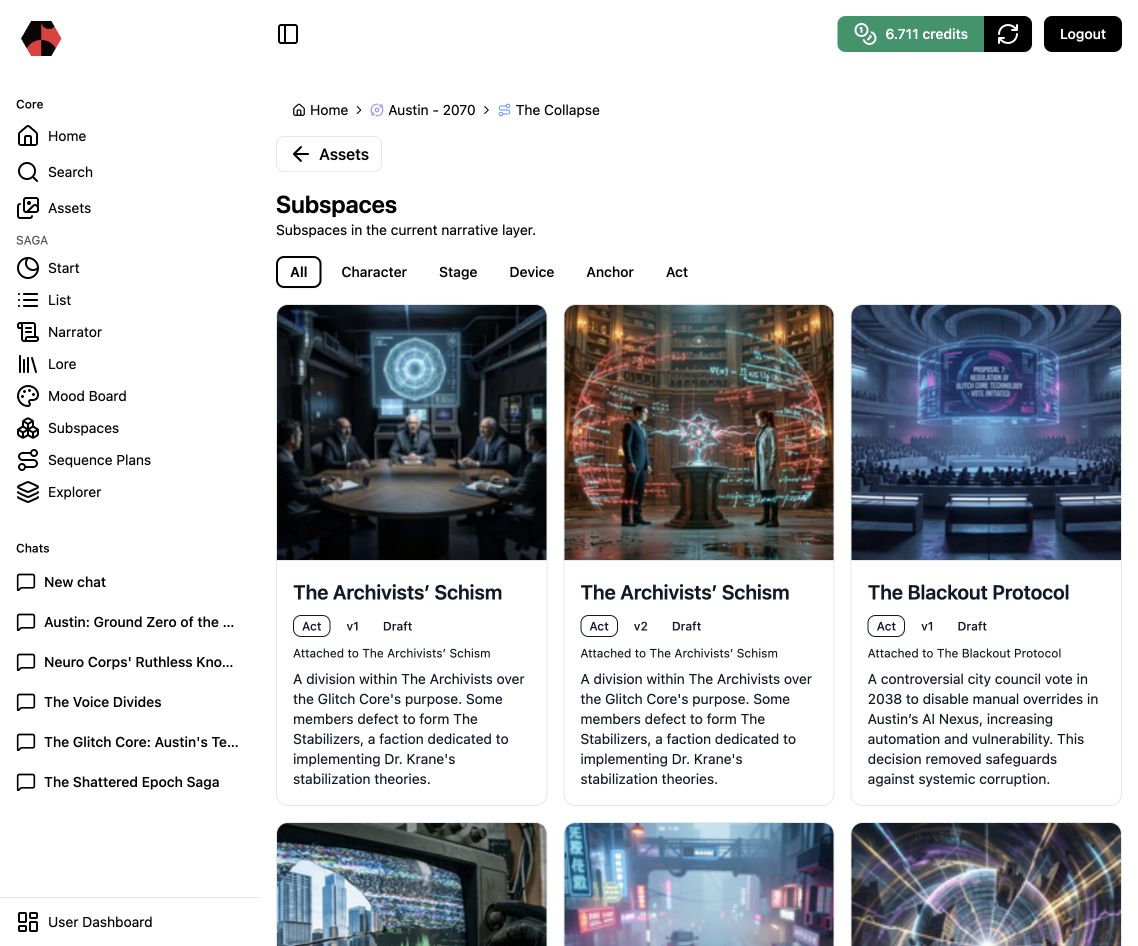Click 'Attached to The Blackout Protocol' text

pyautogui.click(x=964, y=653)
